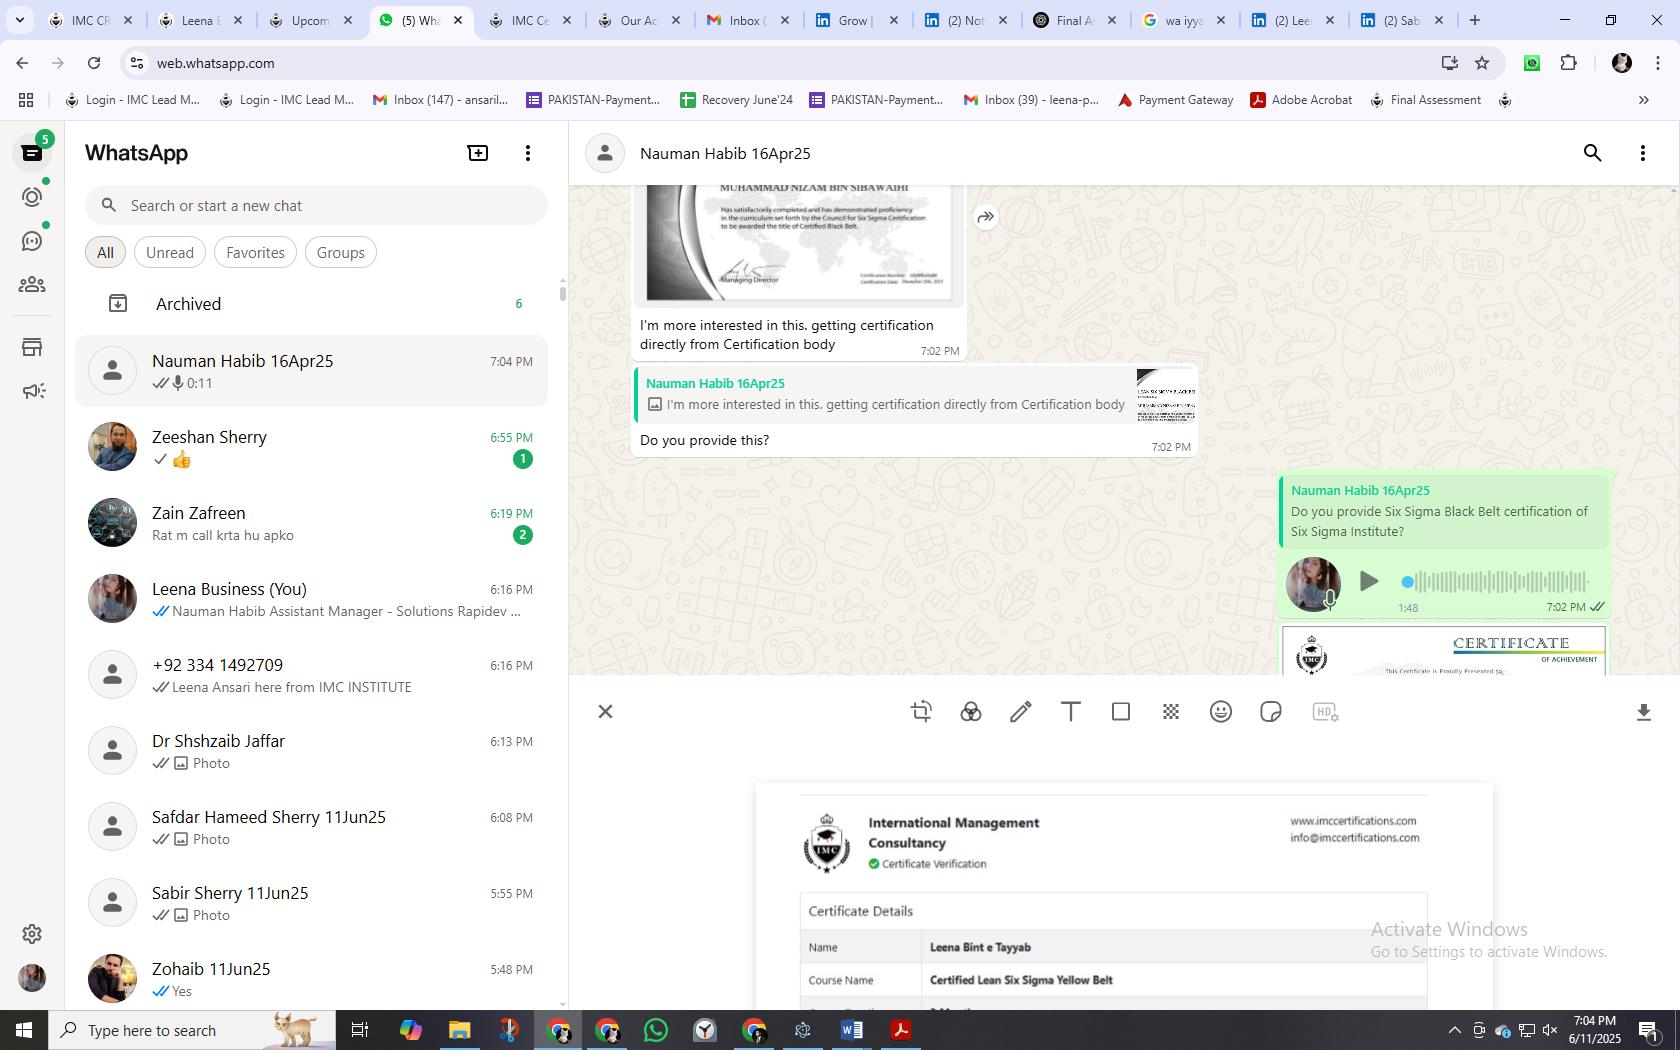Open Windows Start menu
Screen dimensions: 1680x1050
click(x=24, y=1030)
